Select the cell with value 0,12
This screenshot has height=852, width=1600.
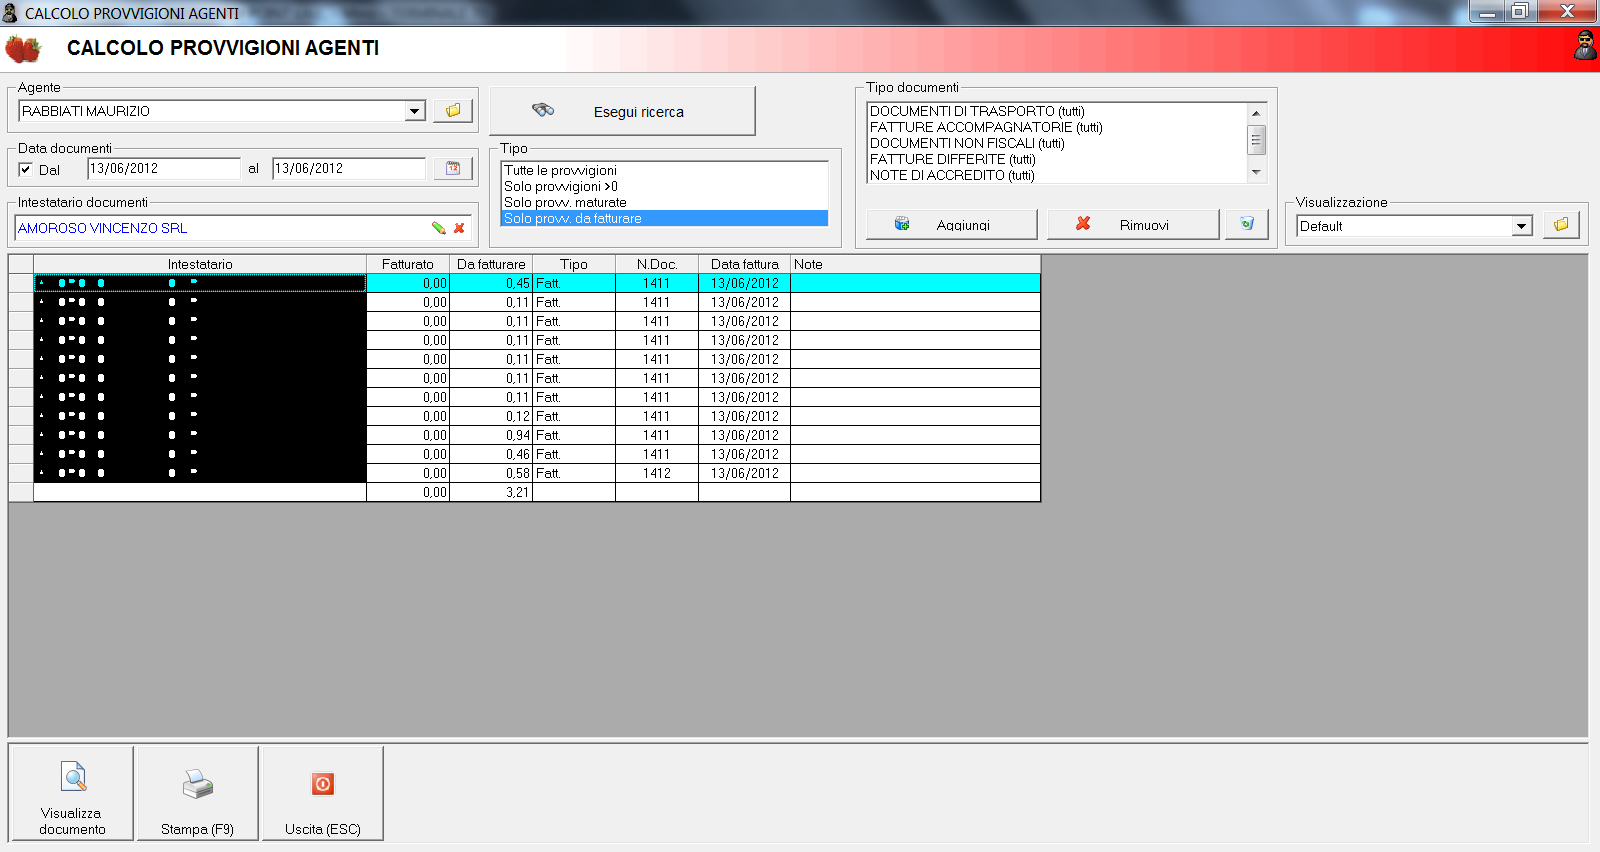491,416
